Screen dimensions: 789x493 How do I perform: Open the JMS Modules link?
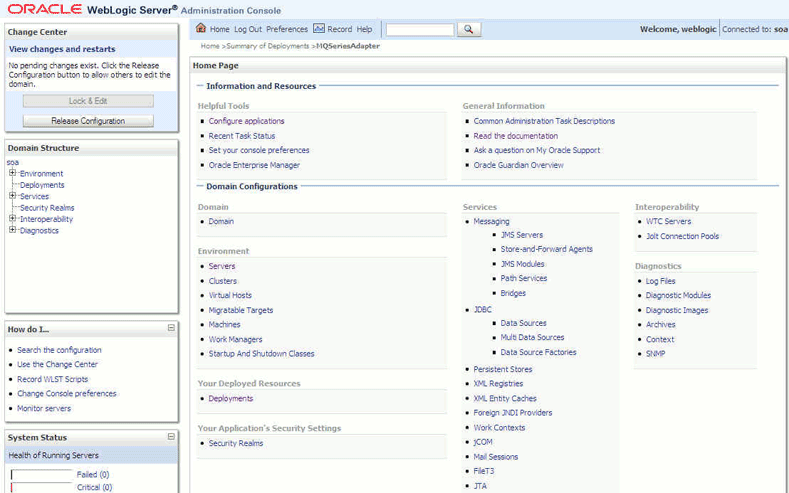[522, 264]
